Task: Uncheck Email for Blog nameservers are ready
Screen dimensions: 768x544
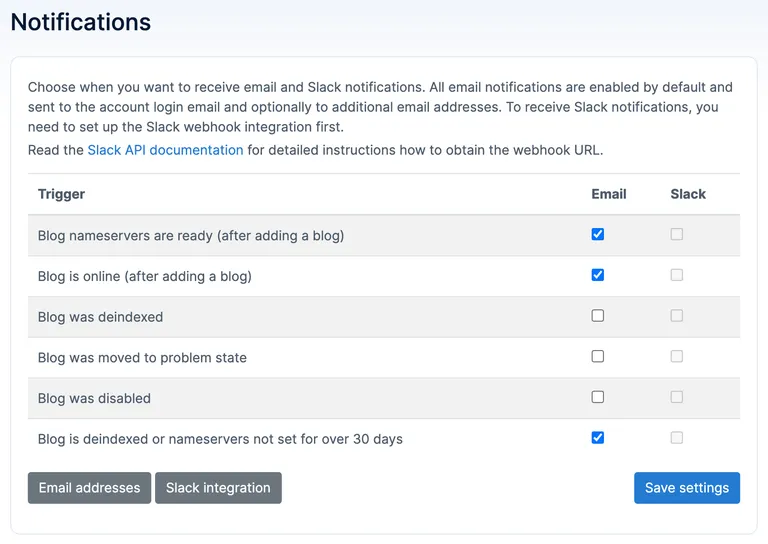Action: point(598,234)
